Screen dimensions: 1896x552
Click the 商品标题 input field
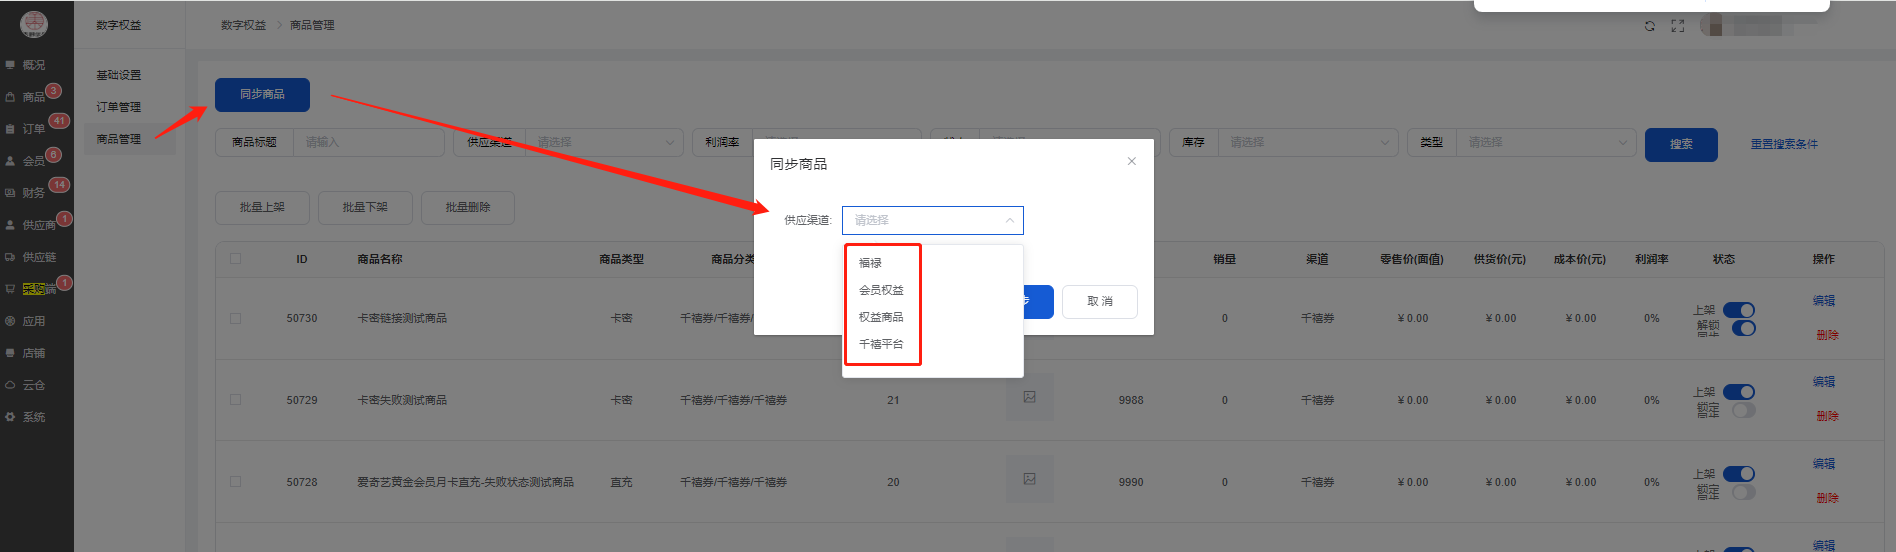tap(368, 143)
